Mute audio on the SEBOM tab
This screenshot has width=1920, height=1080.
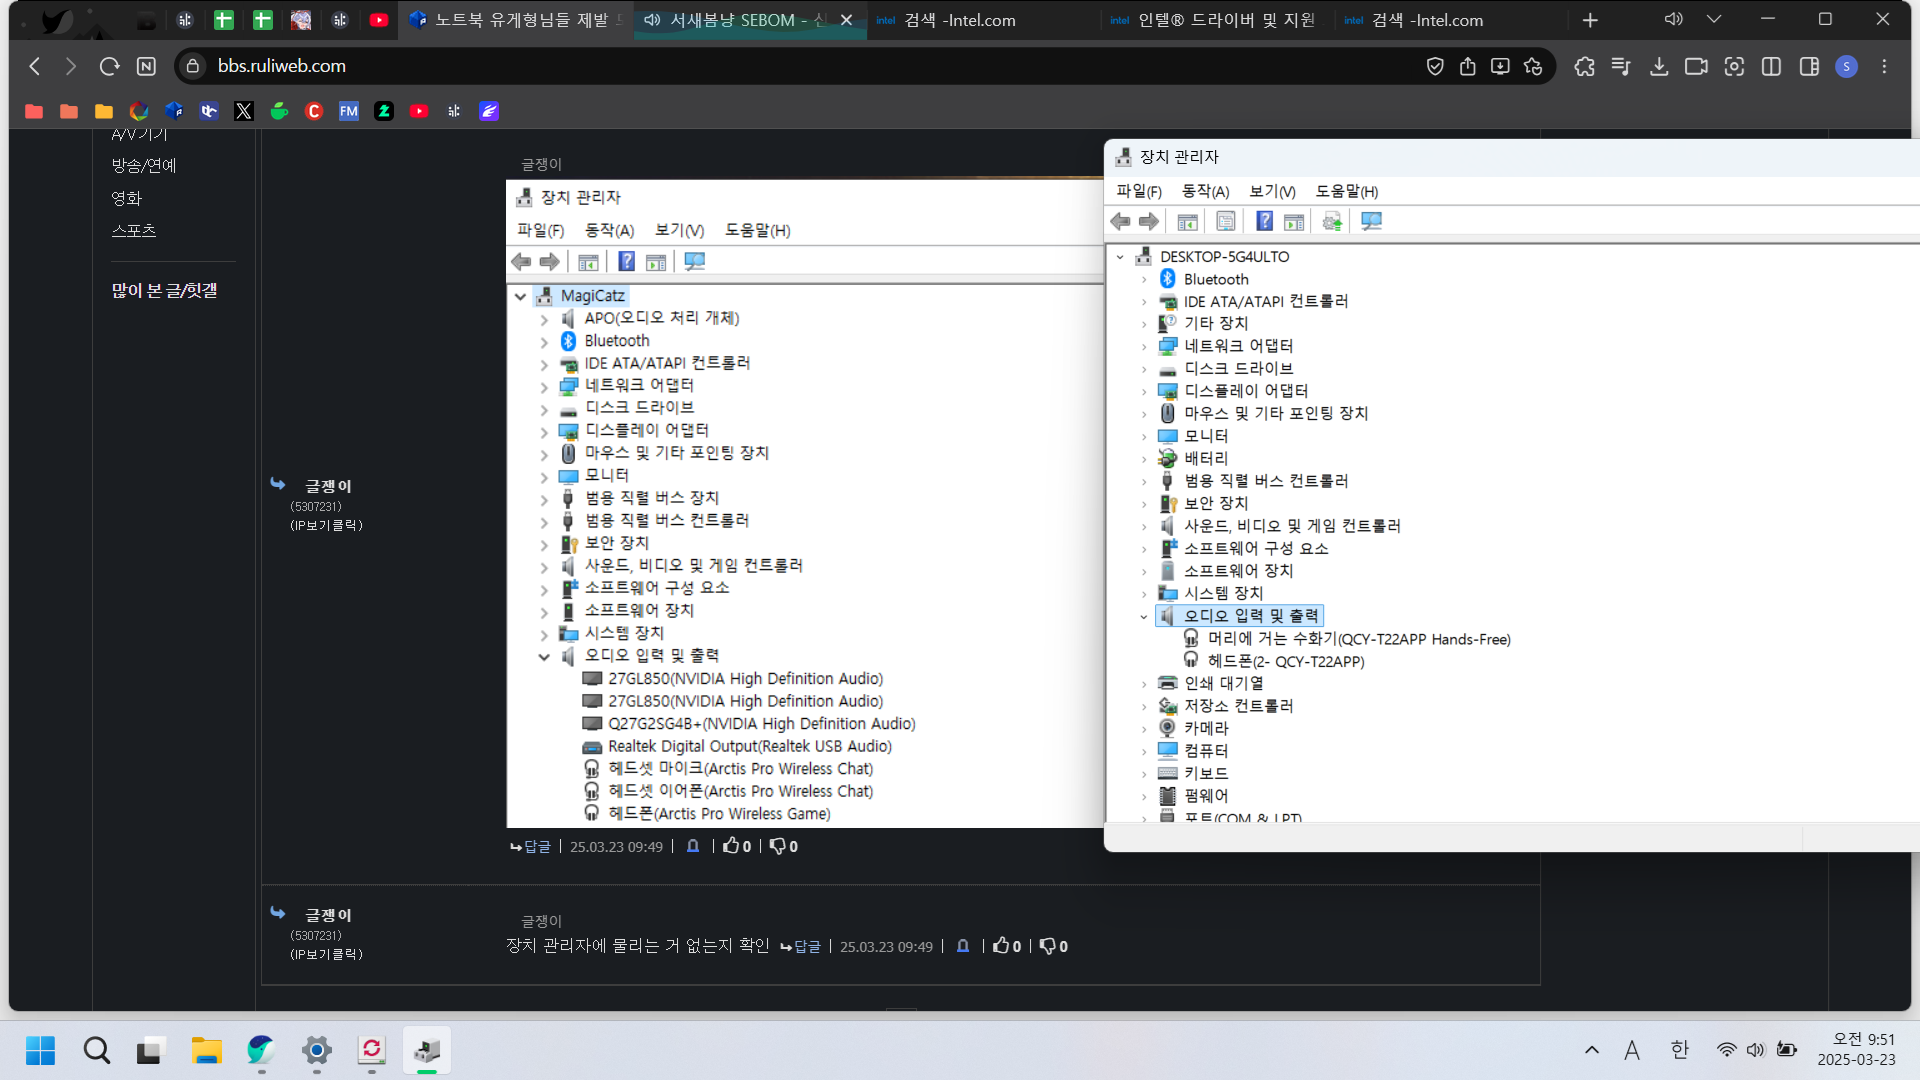(653, 20)
